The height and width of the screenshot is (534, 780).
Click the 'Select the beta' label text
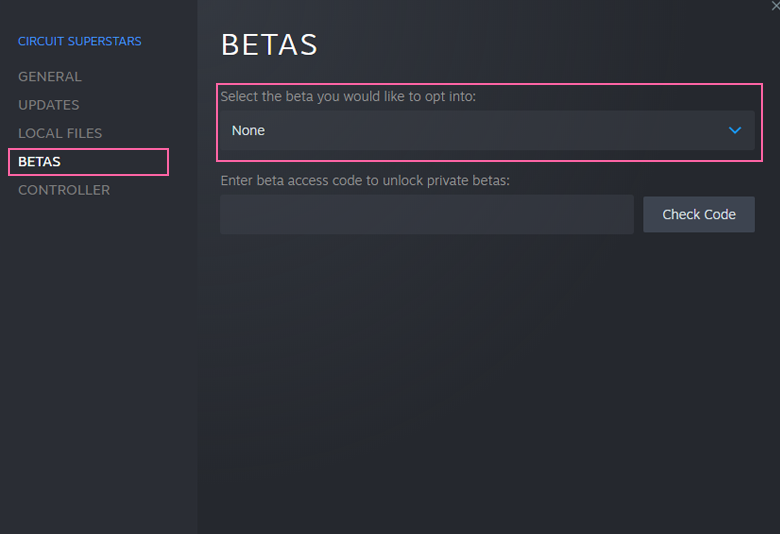click(x=348, y=97)
